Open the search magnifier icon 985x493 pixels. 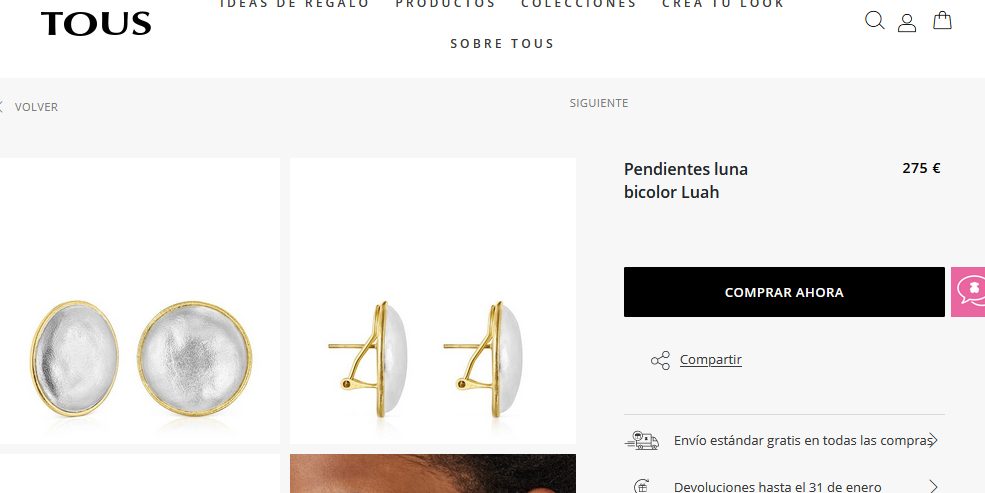874,21
